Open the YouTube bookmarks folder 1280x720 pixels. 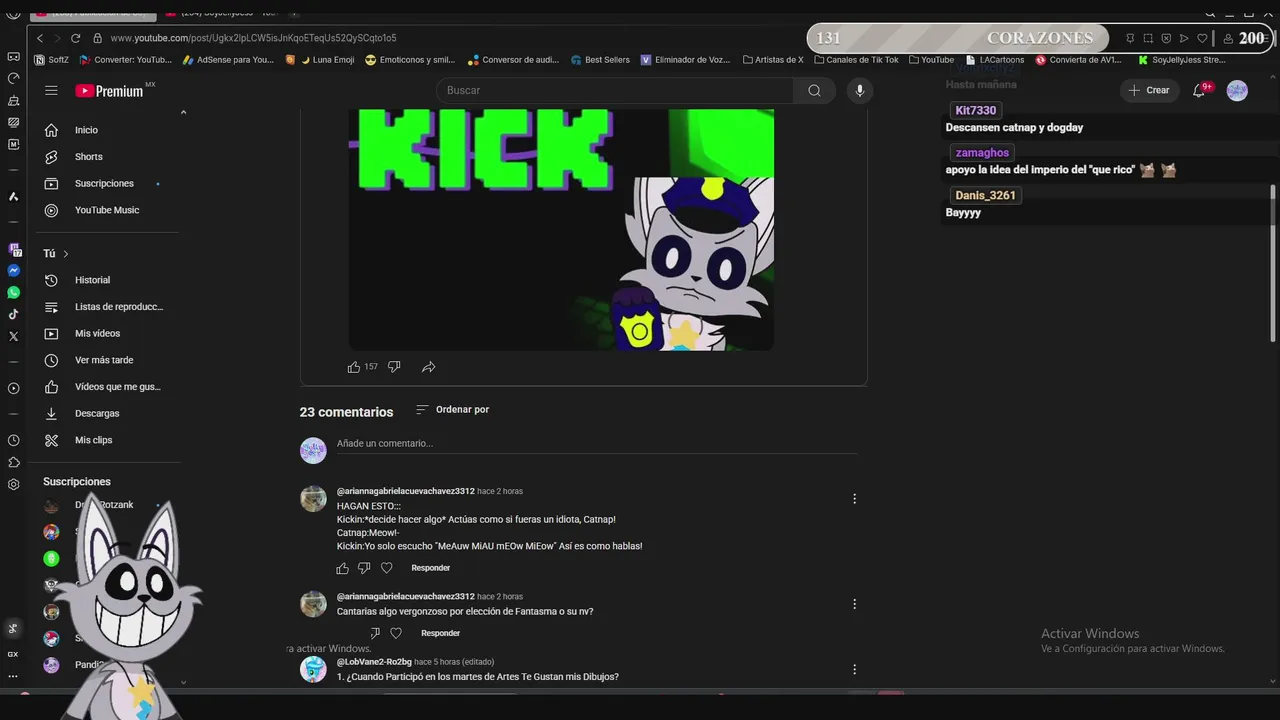coord(931,60)
